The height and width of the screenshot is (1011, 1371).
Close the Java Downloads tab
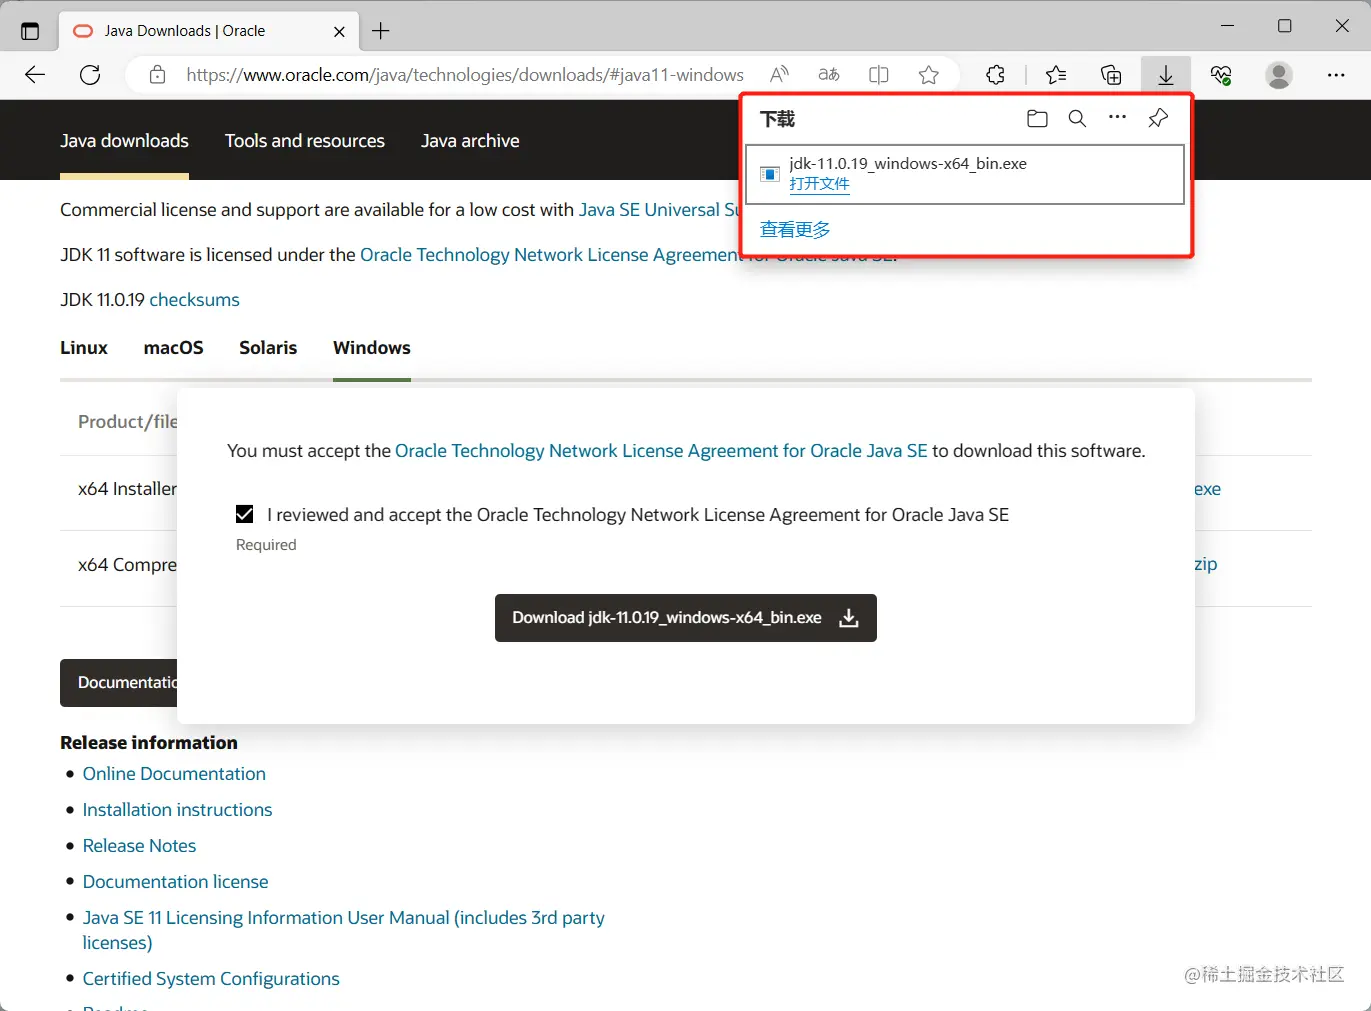click(x=339, y=31)
